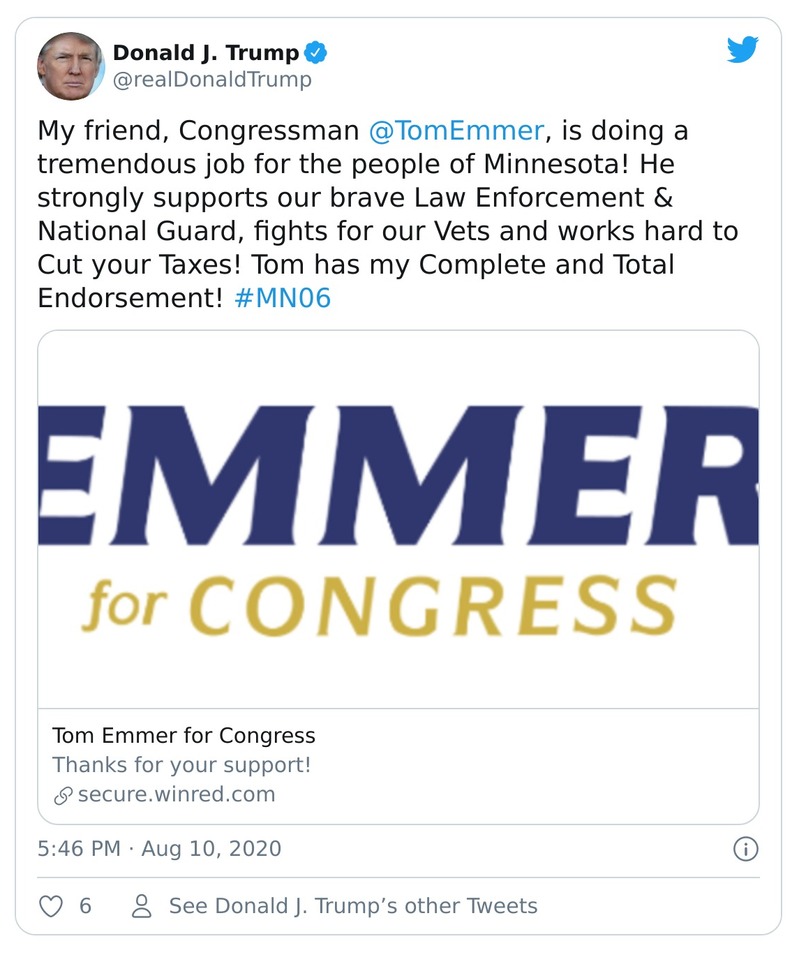Click the person silhouette icon

point(142,906)
